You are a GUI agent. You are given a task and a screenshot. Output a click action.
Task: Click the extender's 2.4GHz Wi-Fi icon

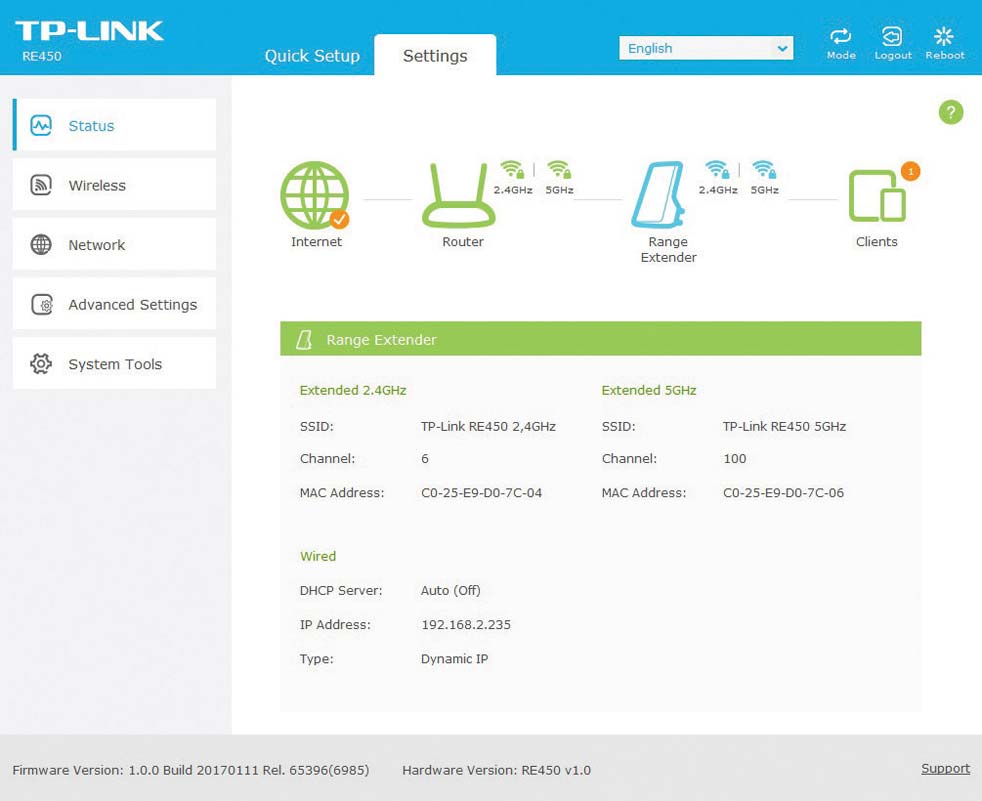(x=717, y=169)
